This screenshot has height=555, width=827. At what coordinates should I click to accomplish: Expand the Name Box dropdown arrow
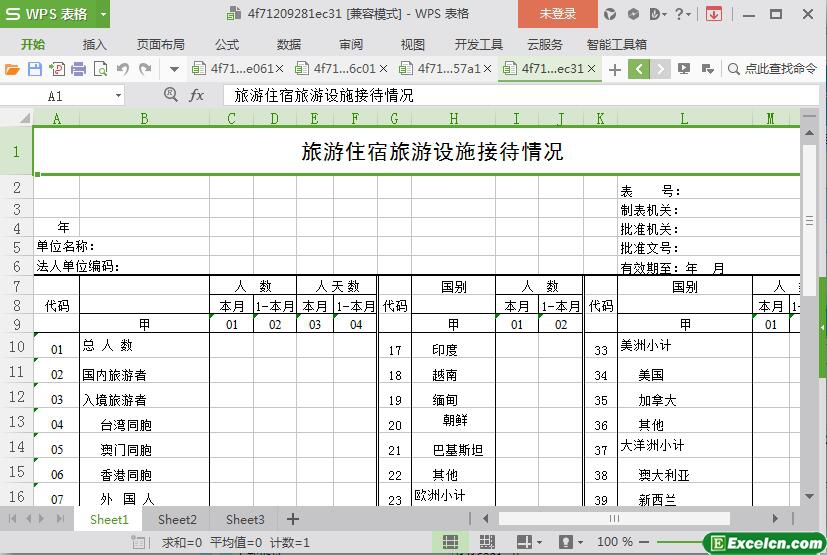pos(118,96)
